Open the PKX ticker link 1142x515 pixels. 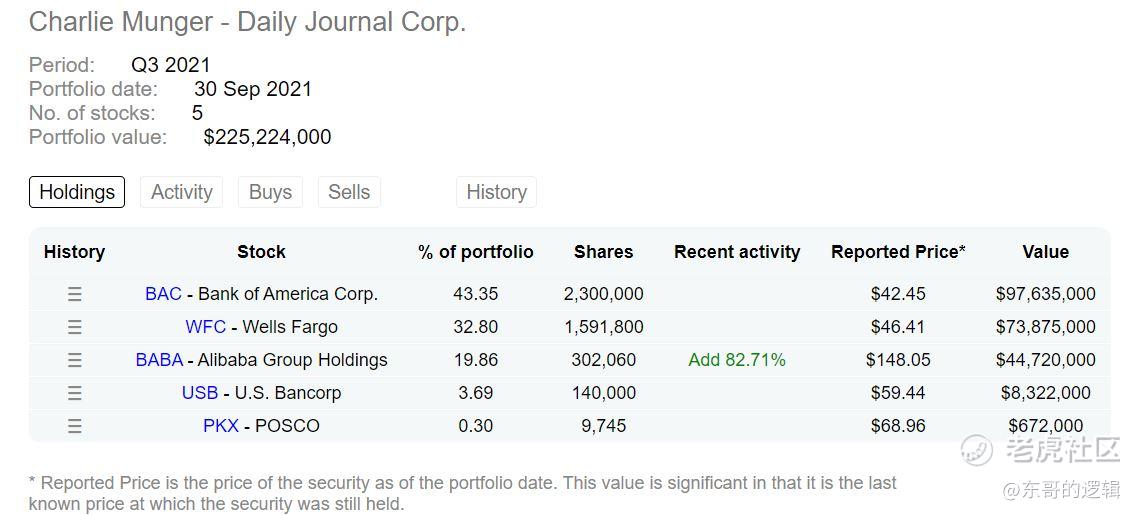click(221, 426)
